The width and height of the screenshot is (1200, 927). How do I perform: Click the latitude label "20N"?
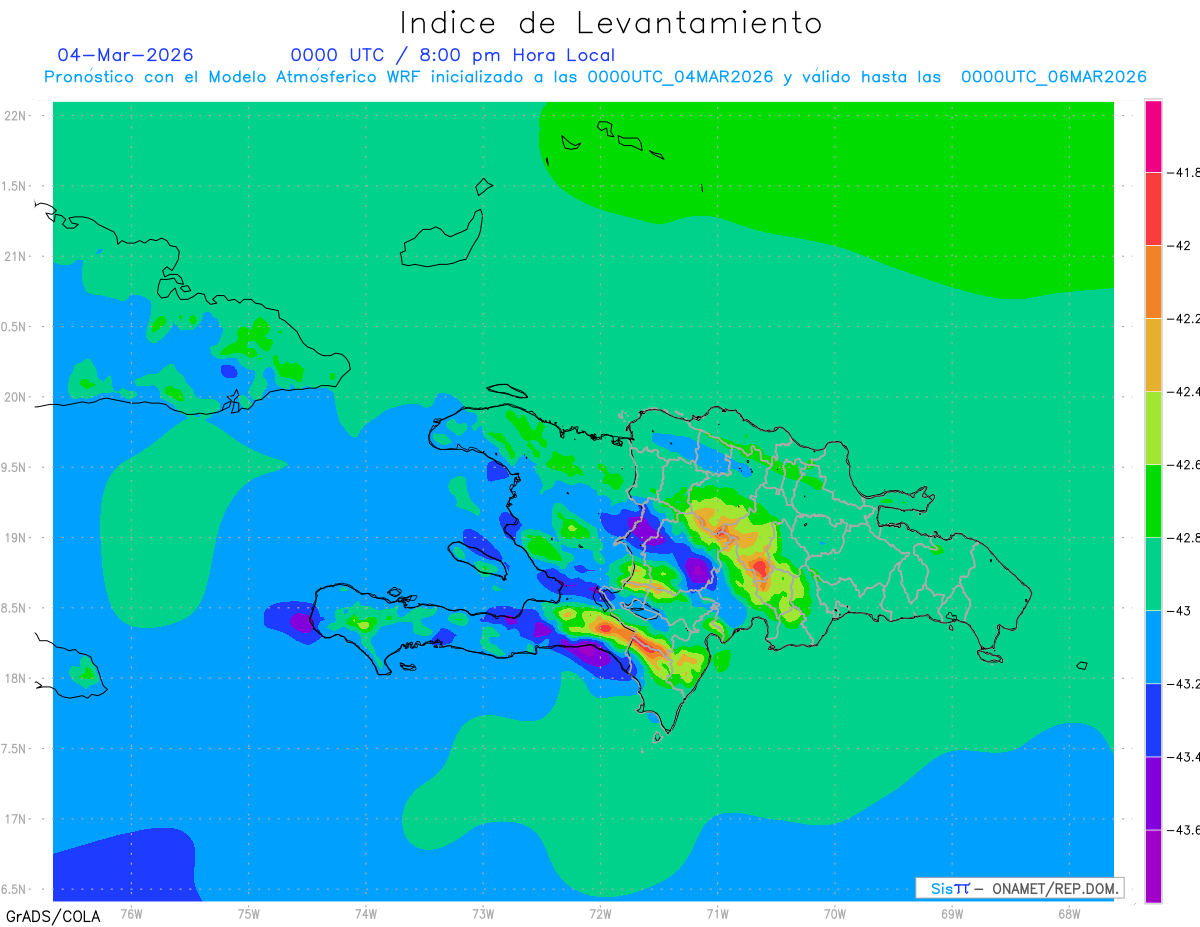16,397
